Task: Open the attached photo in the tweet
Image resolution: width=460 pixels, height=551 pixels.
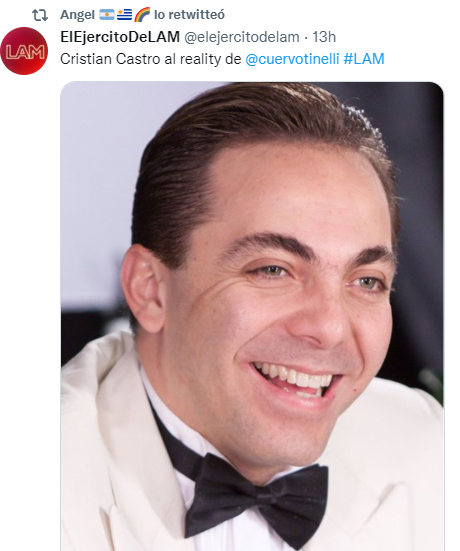Action: [x=252, y=316]
